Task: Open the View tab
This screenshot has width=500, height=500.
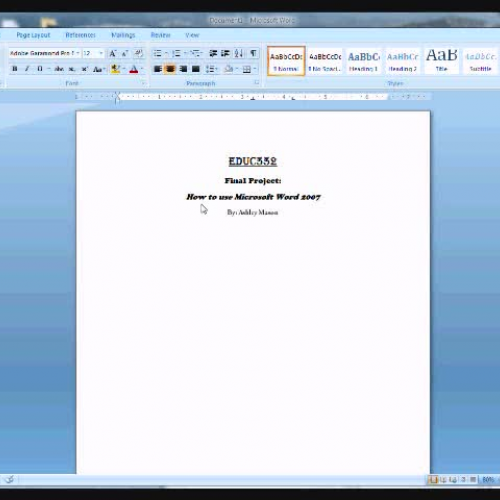Action: [192, 35]
